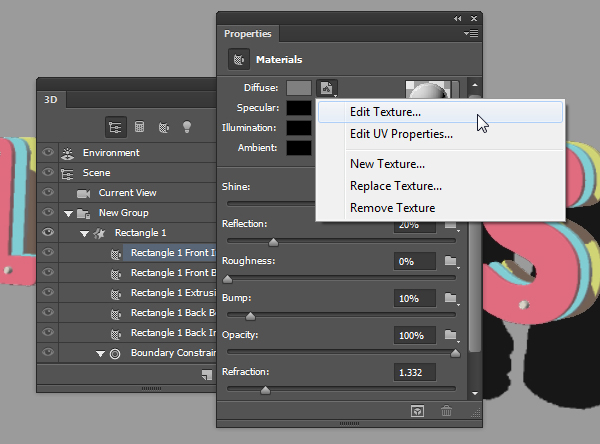Click the Opacity percentage field
Image resolution: width=600 pixels, height=444 pixels.
(415, 335)
